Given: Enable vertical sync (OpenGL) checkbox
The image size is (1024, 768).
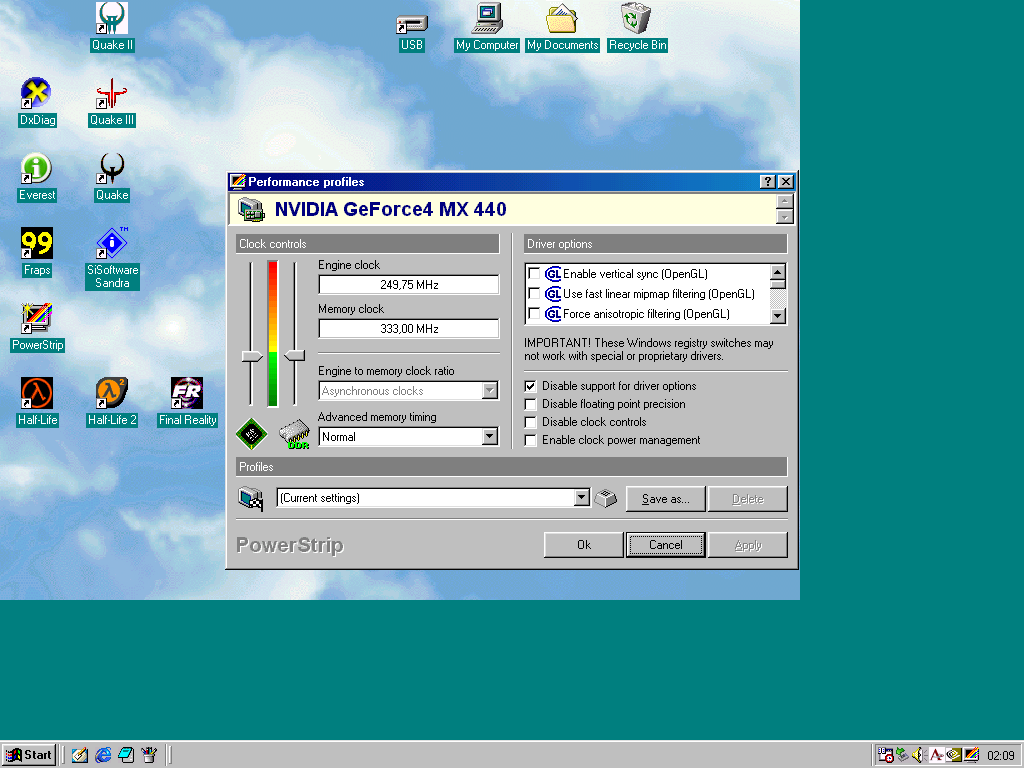Looking at the screenshot, I should (x=534, y=274).
